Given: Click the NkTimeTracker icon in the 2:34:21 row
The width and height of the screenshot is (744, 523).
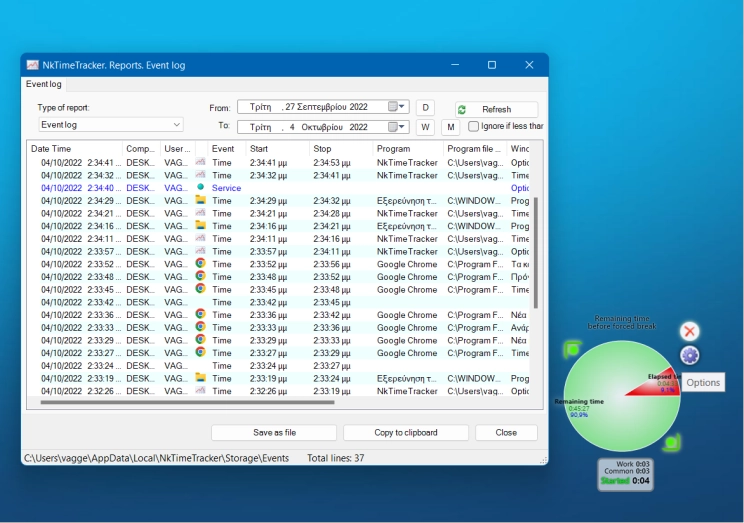Looking at the screenshot, I should (201, 213).
